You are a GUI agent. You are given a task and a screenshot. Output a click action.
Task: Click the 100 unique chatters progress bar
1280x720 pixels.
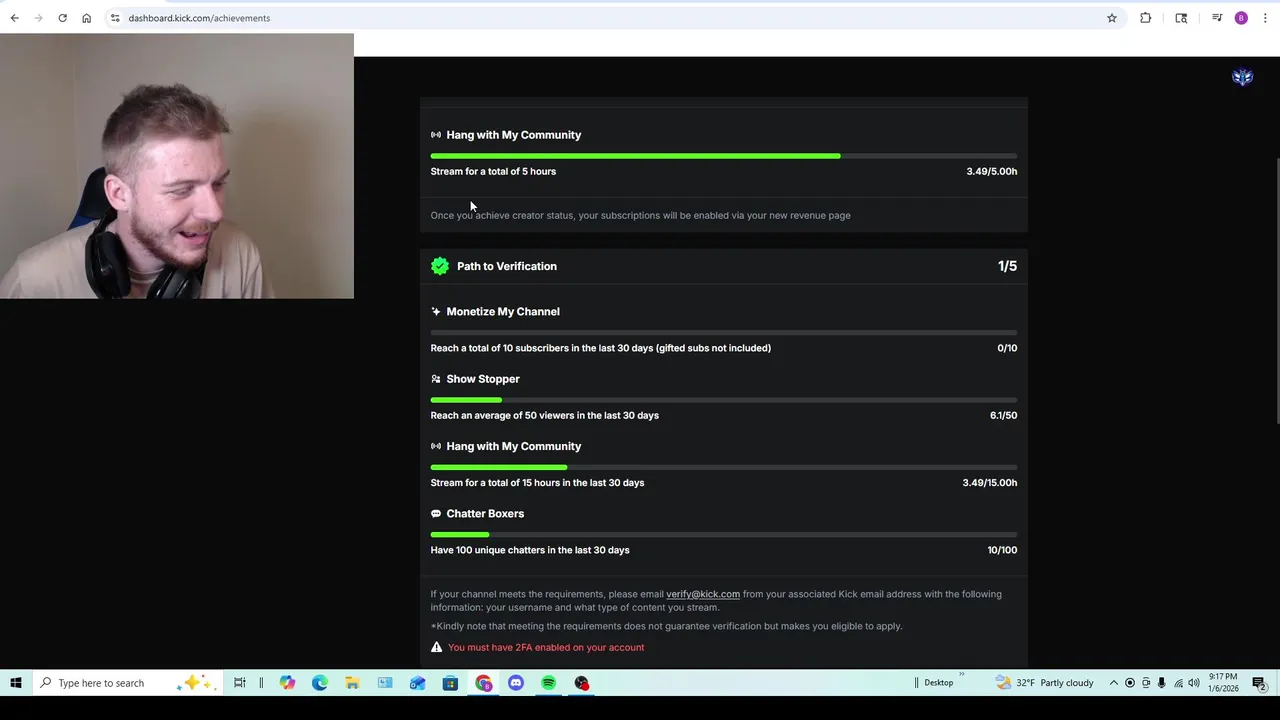coord(724,534)
